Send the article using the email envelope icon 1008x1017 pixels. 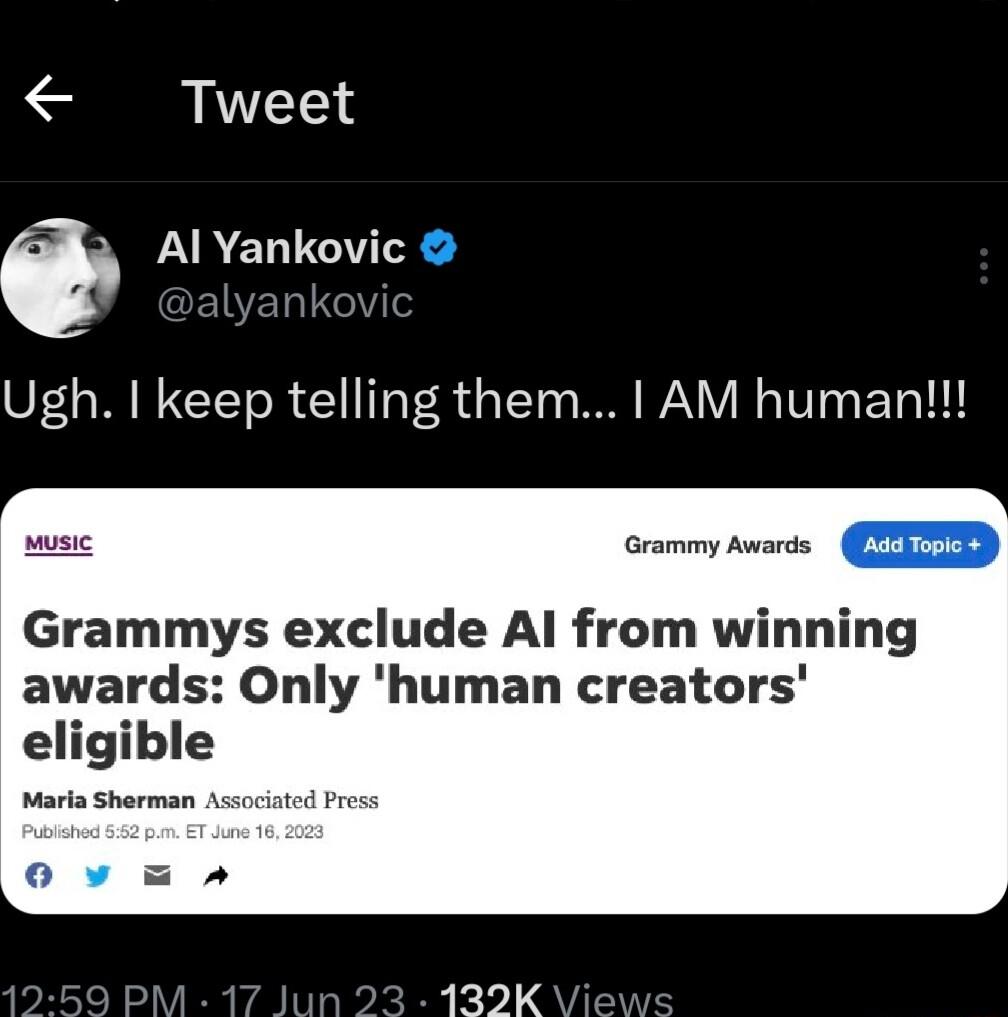pyautogui.click(x=156, y=875)
